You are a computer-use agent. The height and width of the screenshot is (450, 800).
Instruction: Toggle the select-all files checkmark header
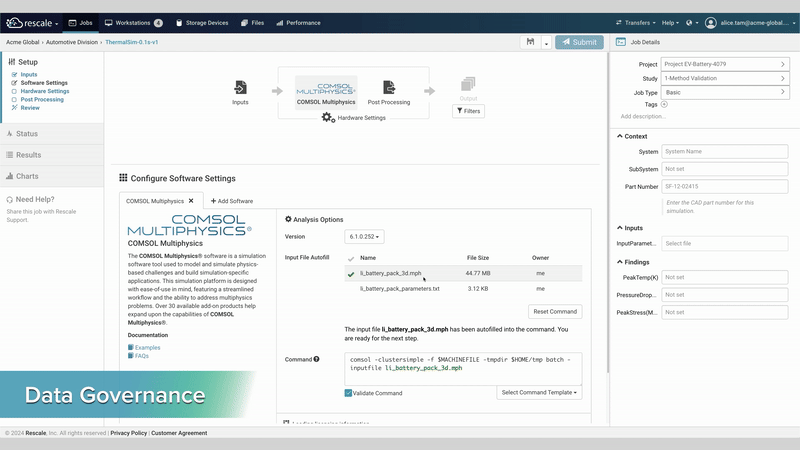coord(351,258)
